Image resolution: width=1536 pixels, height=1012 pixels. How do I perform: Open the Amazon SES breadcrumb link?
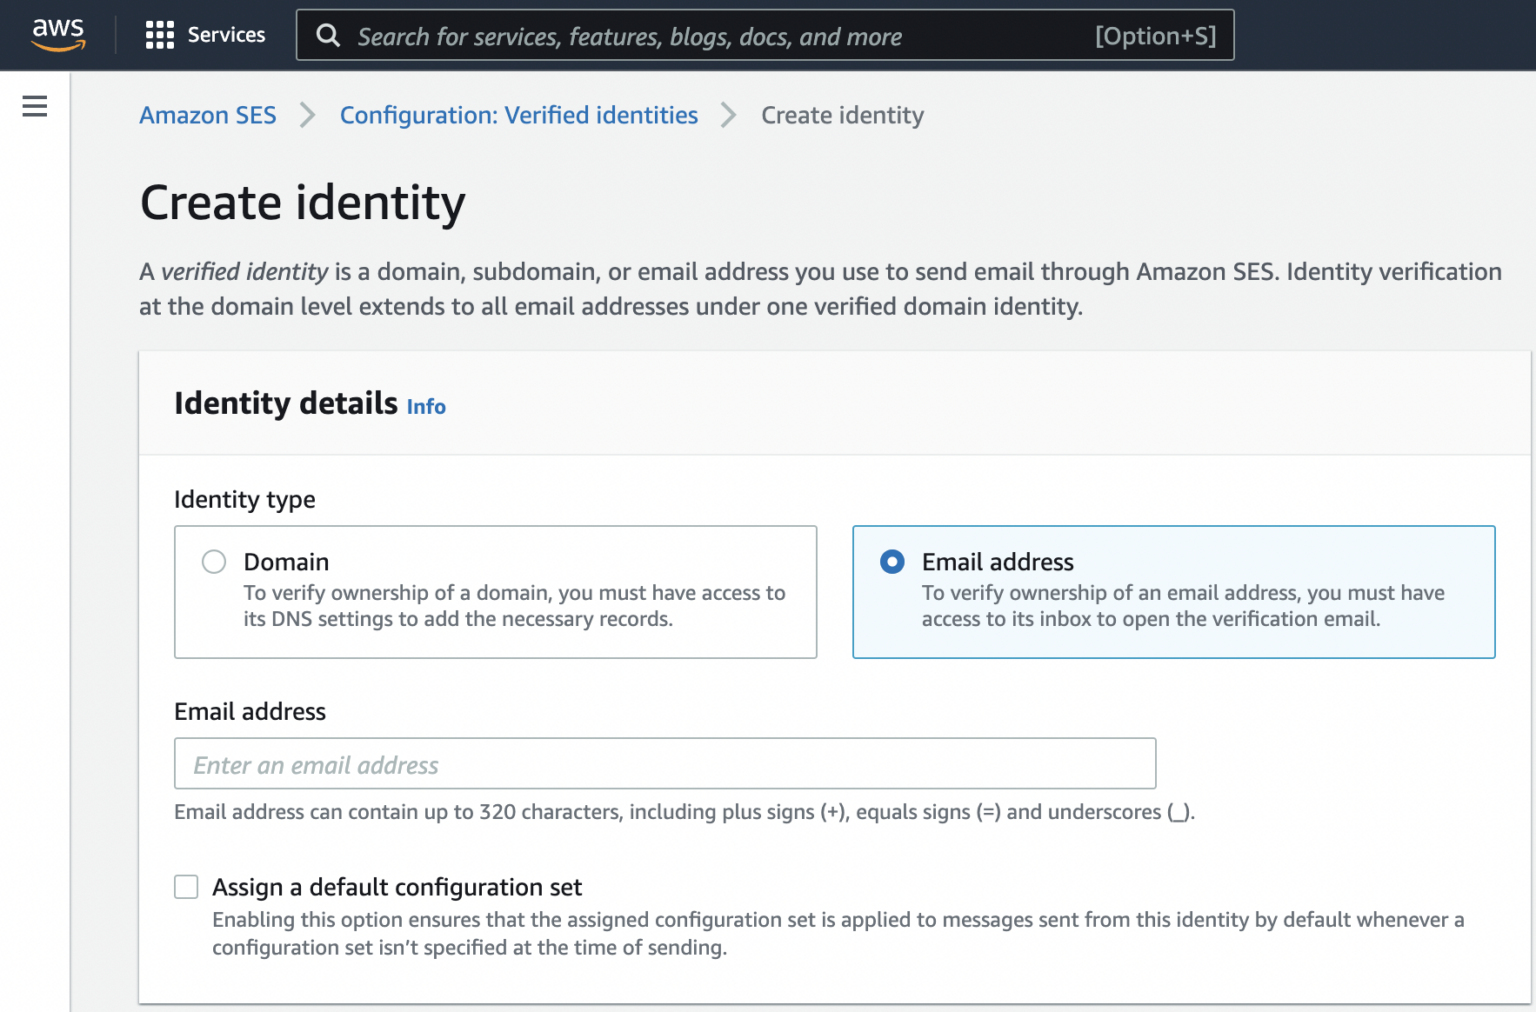[207, 115]
